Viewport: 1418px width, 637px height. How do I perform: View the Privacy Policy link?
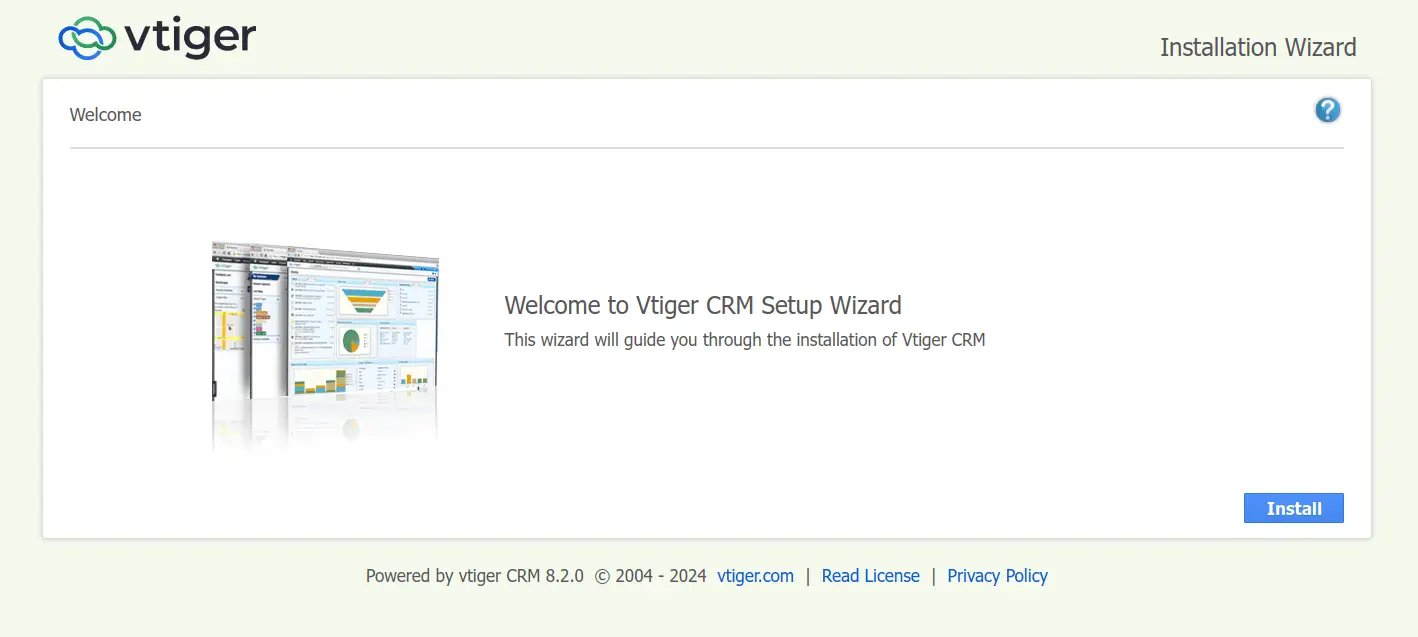pyautogui.click(x=997, y=576)
